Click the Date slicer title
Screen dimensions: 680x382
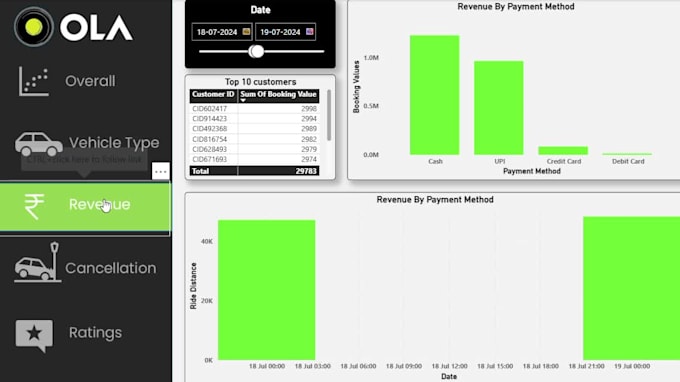point(260,10)
